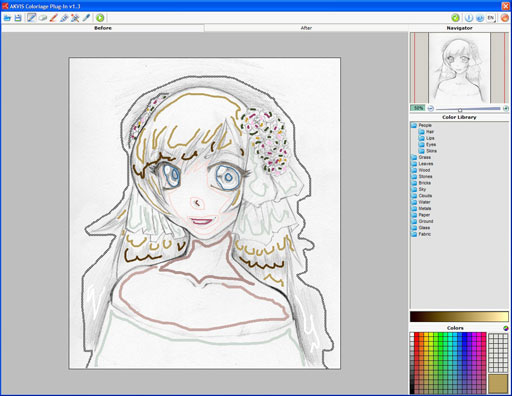Click the current tan color square
This screenshot has height=396, width=512.
tap(498, 383)
